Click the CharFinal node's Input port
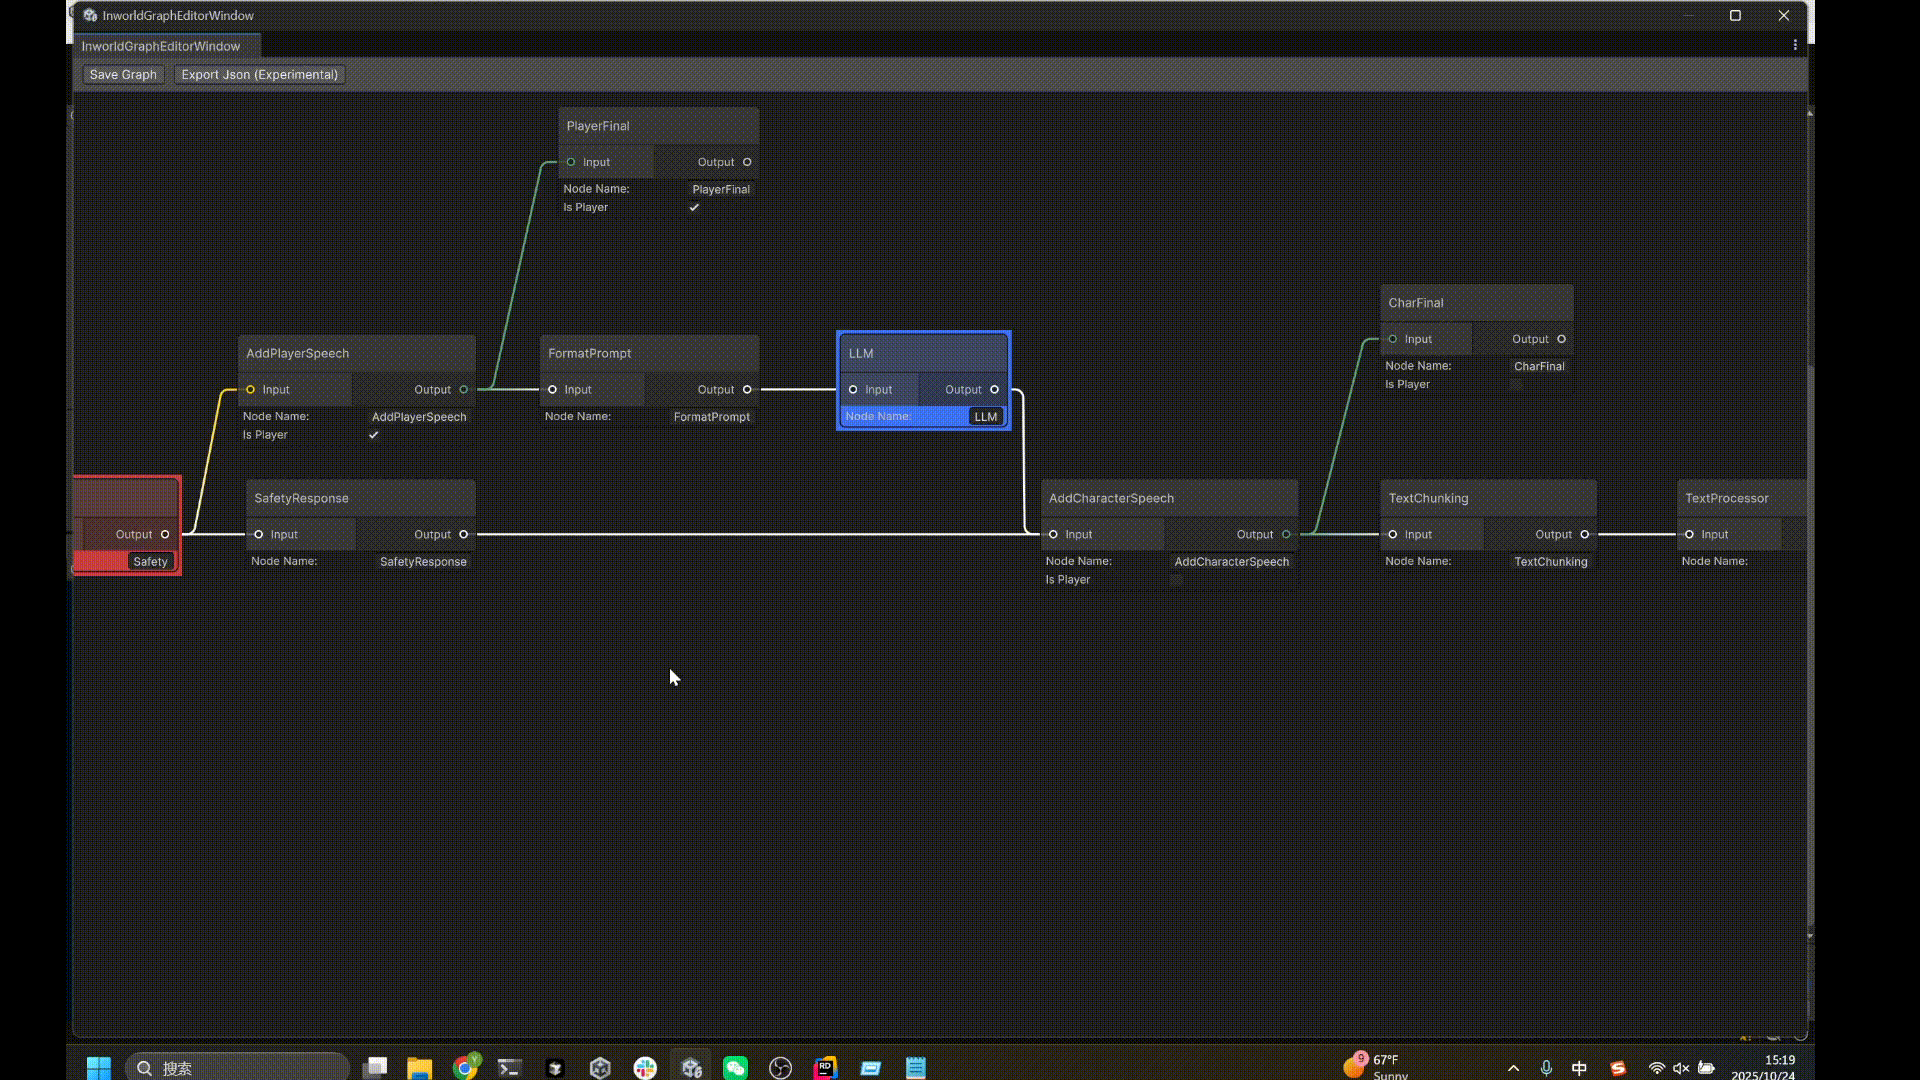This screenshot has height=1080, width=1920. 1392,339
